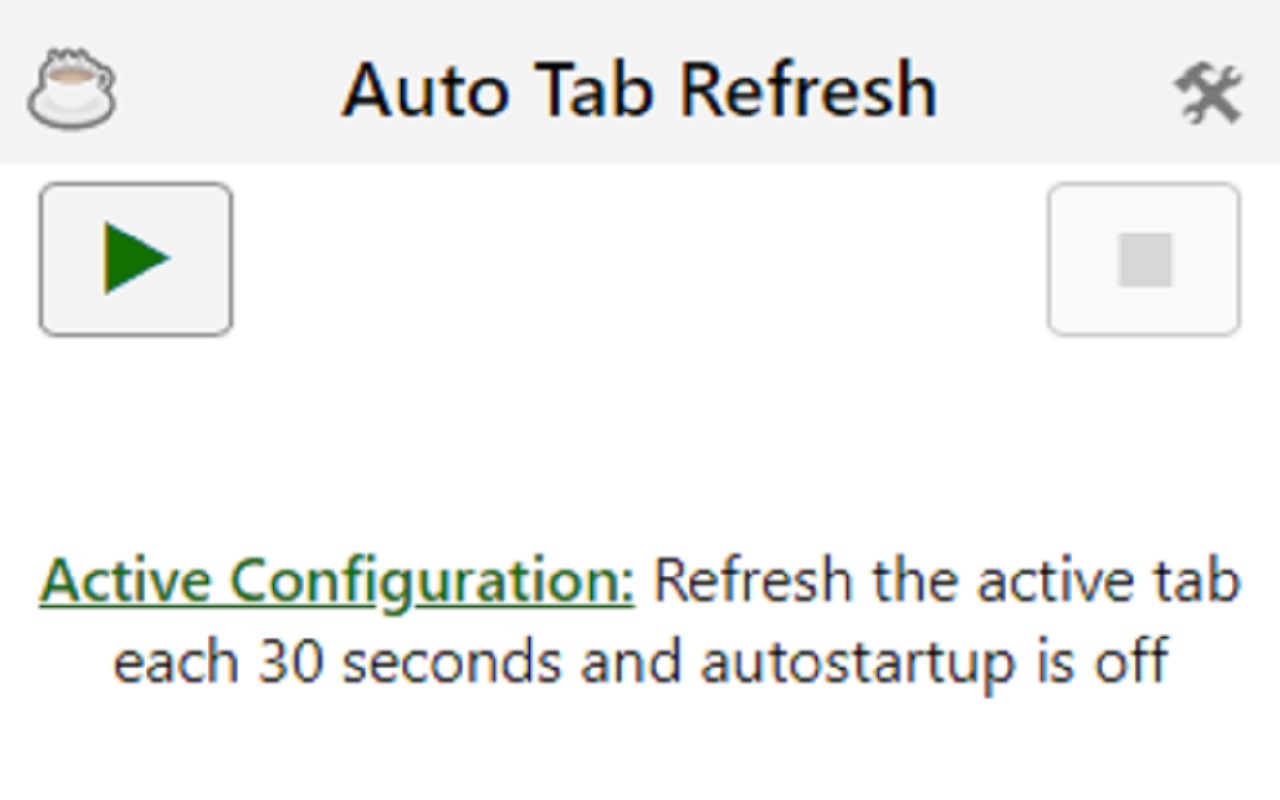The width and height of the screenshot is (1280, 800).
Task: Buy the developer a coffee via cup icon
Action: click(x=71, y=90)
